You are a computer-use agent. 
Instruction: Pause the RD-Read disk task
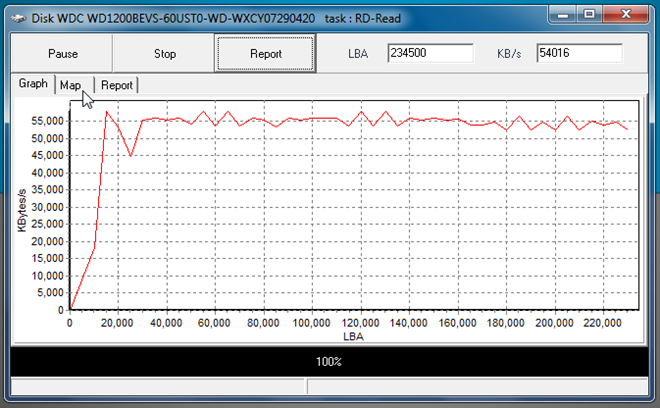pyautogui.click(x=62, y=53)
